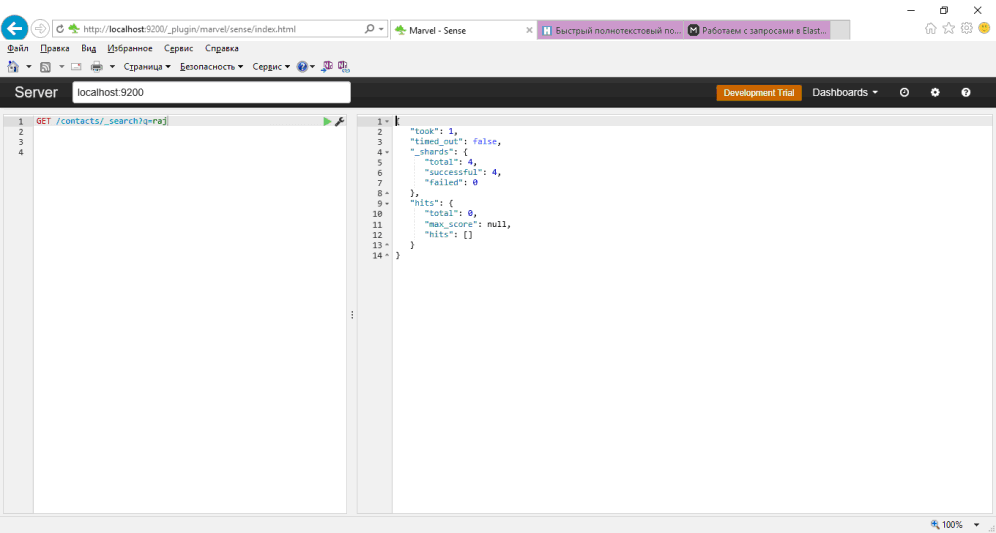Switch to Быстрый полнотекстовый tab
The height and width of the screenshot is (533, 996).
(x=610, y=30)
